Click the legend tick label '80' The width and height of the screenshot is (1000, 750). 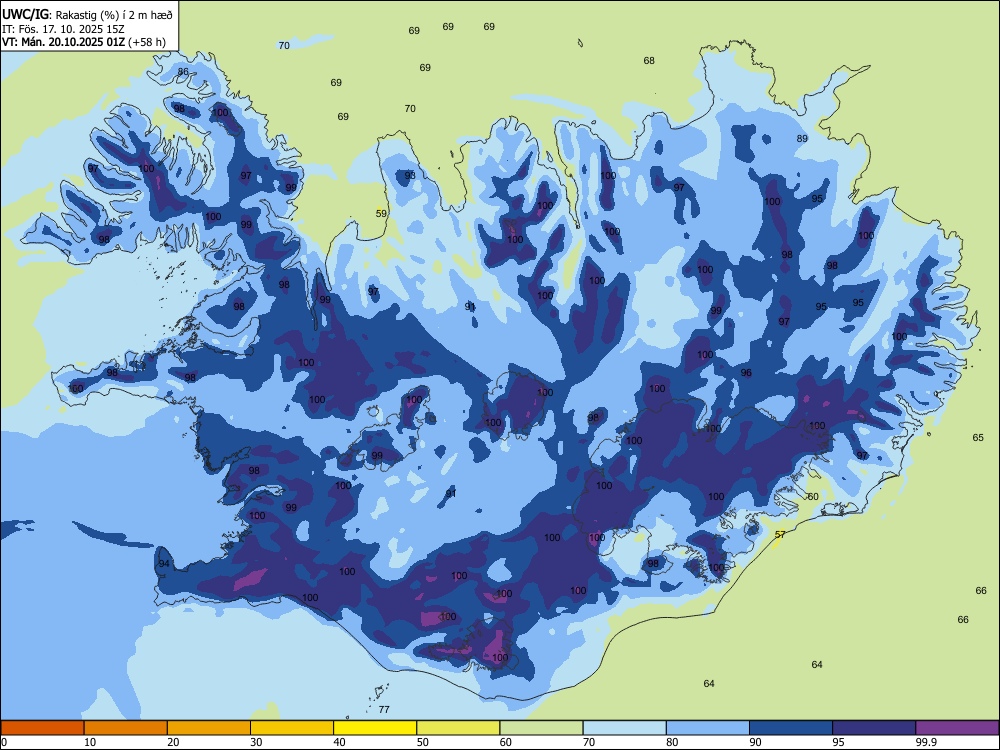click(672, 742)
